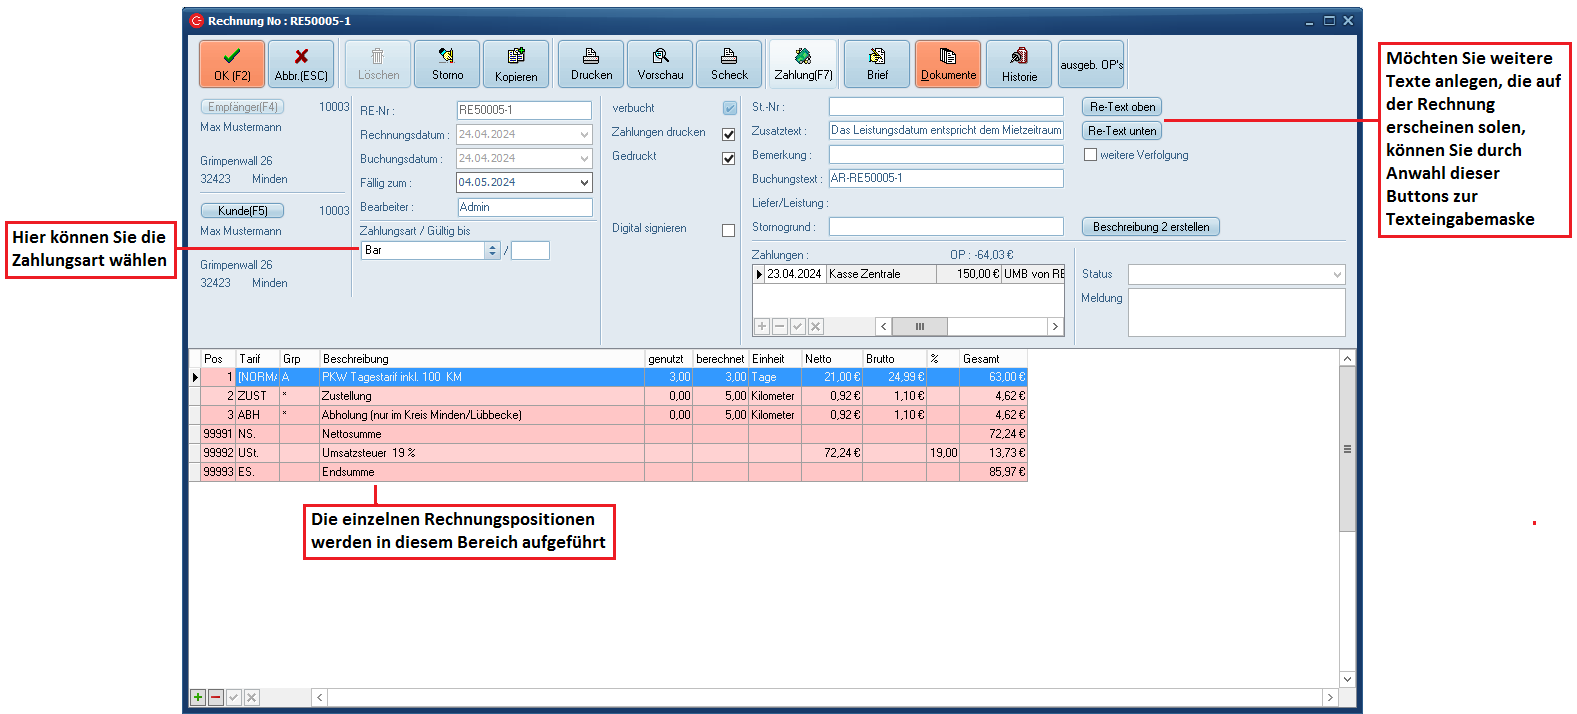This screenshot has height=714, width=1577.
Task: Open the Fällig zum date dropdown
Action: [x=584, y=183]
